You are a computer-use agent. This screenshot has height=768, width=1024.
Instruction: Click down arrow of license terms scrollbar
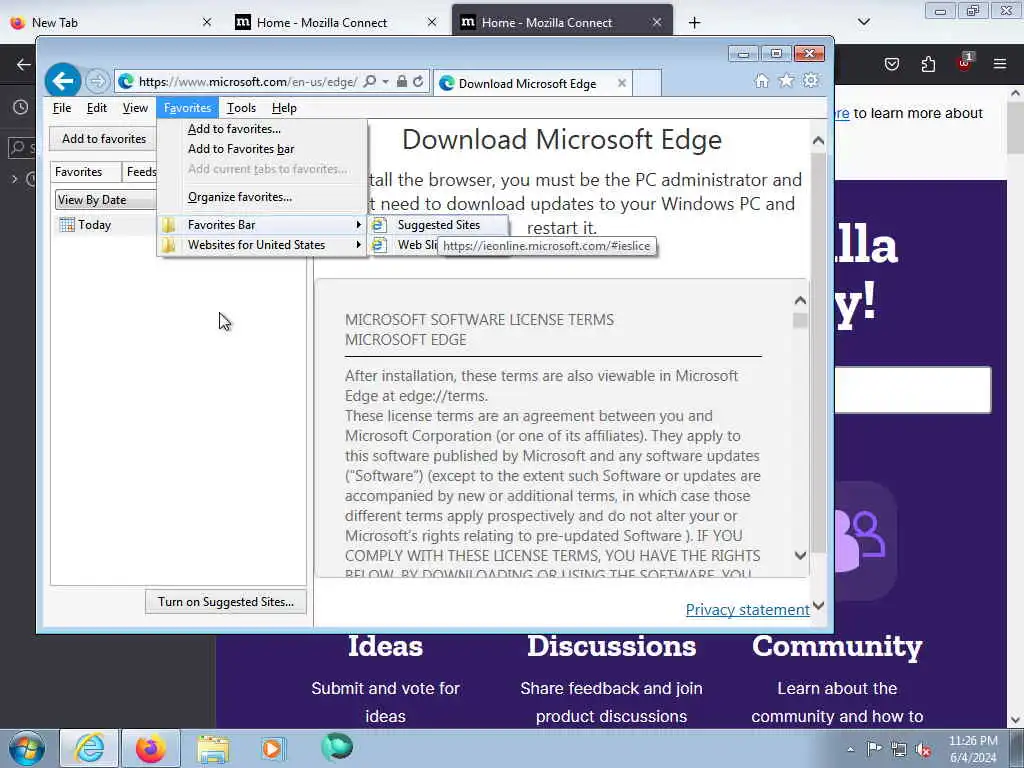coord(800,555)
